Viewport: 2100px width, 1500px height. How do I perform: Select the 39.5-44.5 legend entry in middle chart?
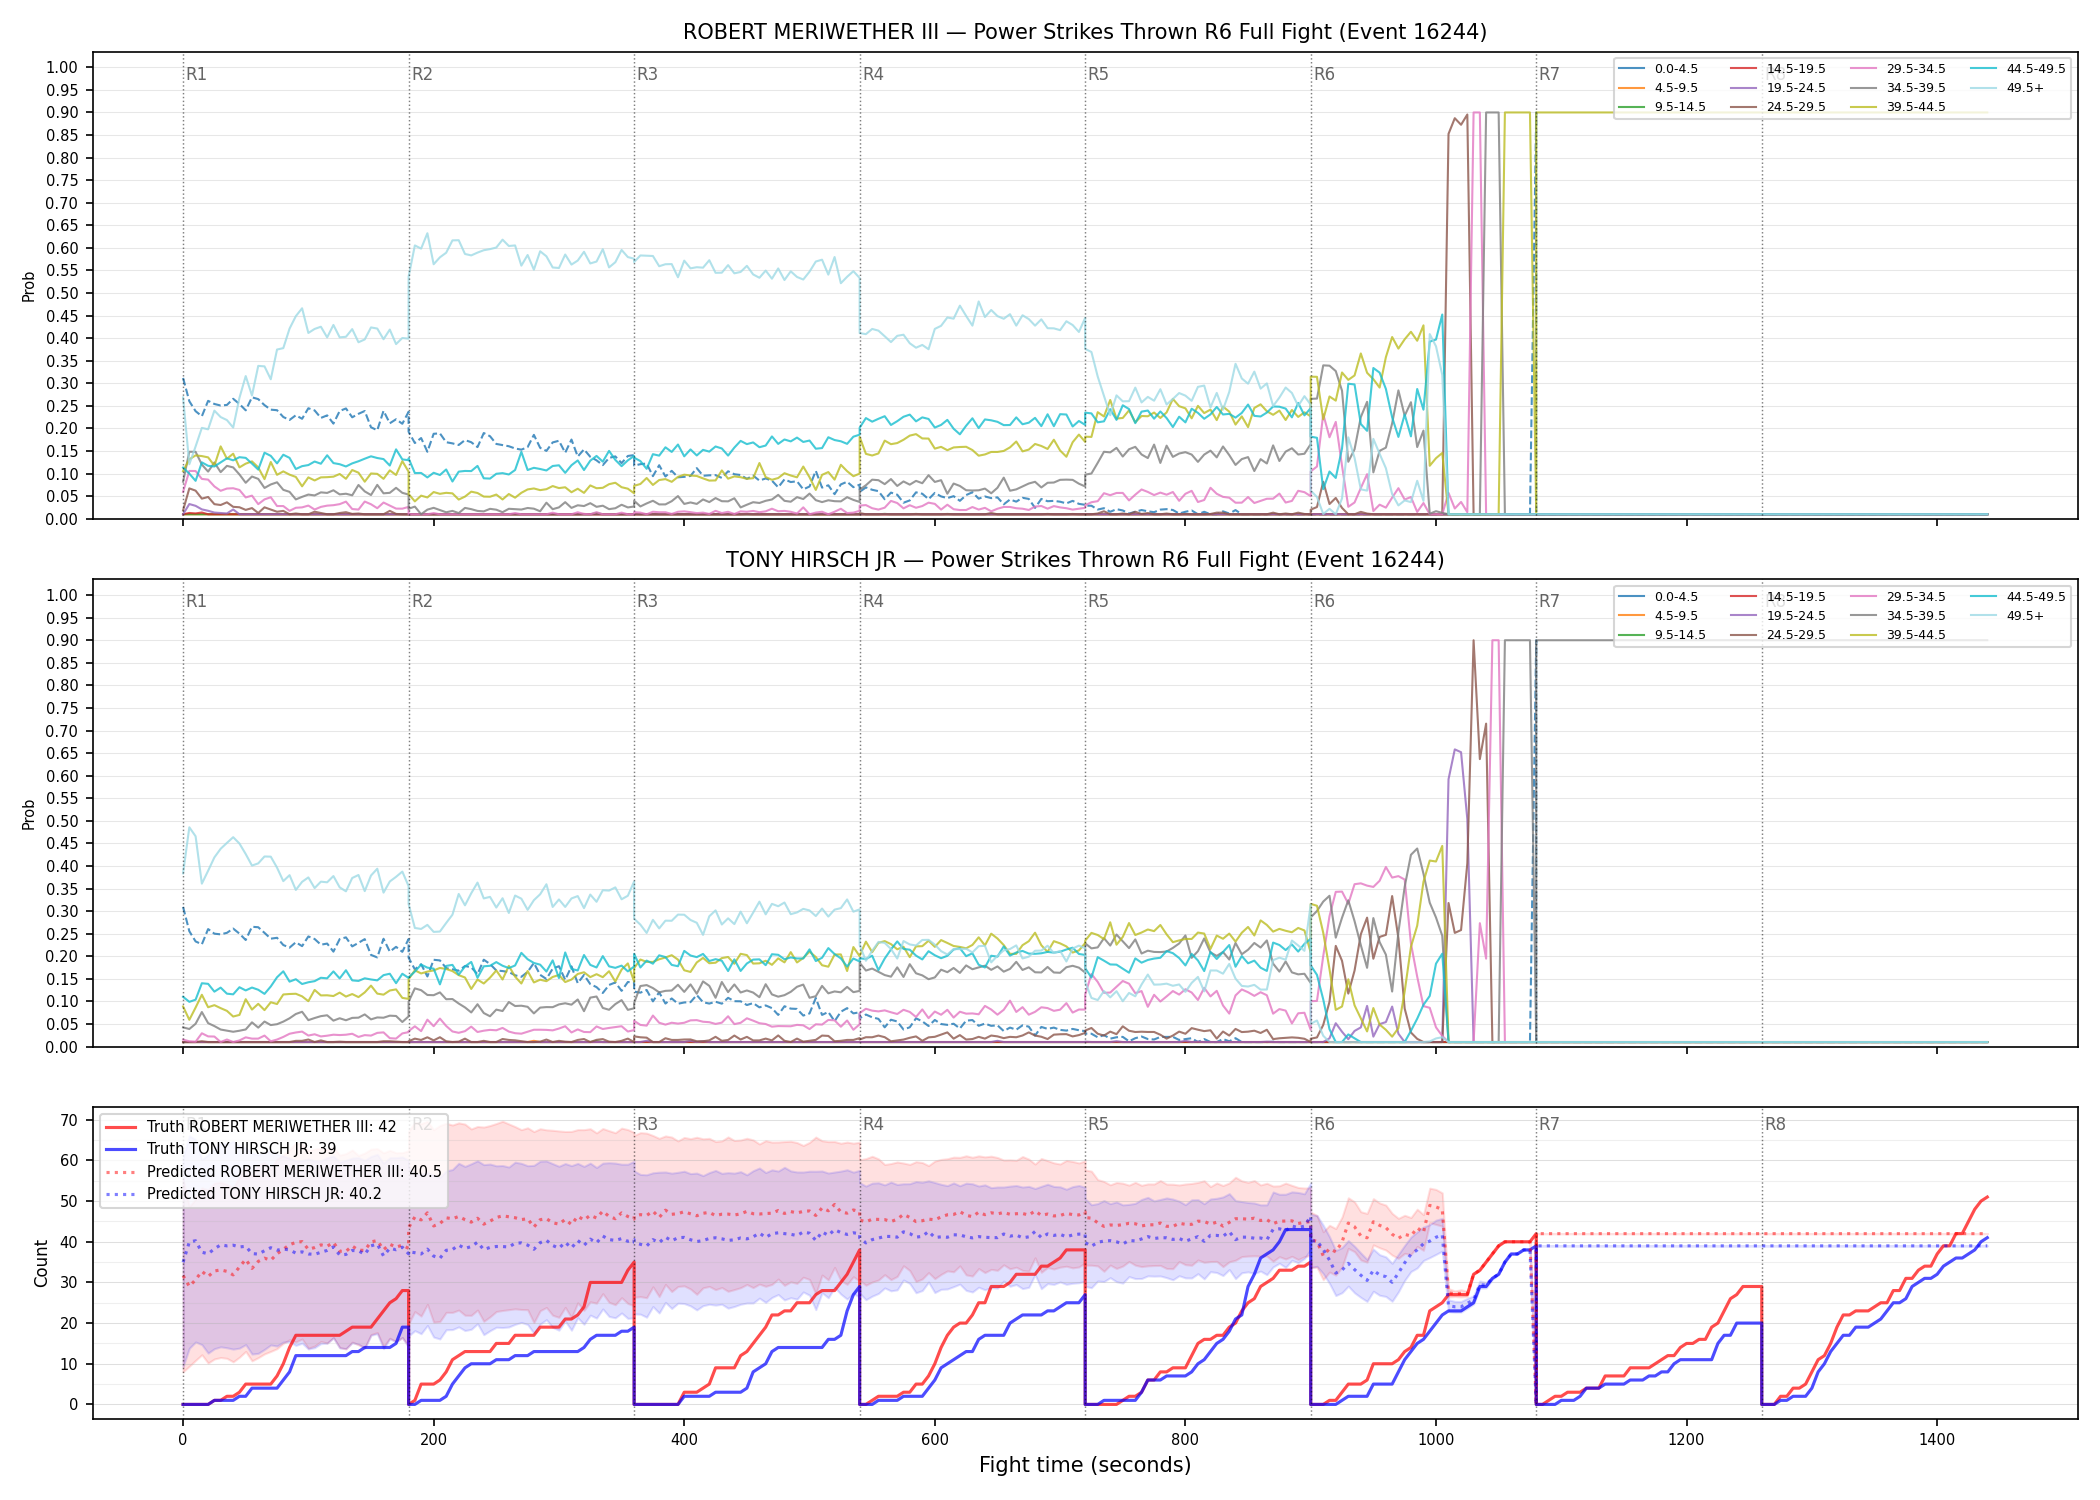click(x=1898, y=635)
